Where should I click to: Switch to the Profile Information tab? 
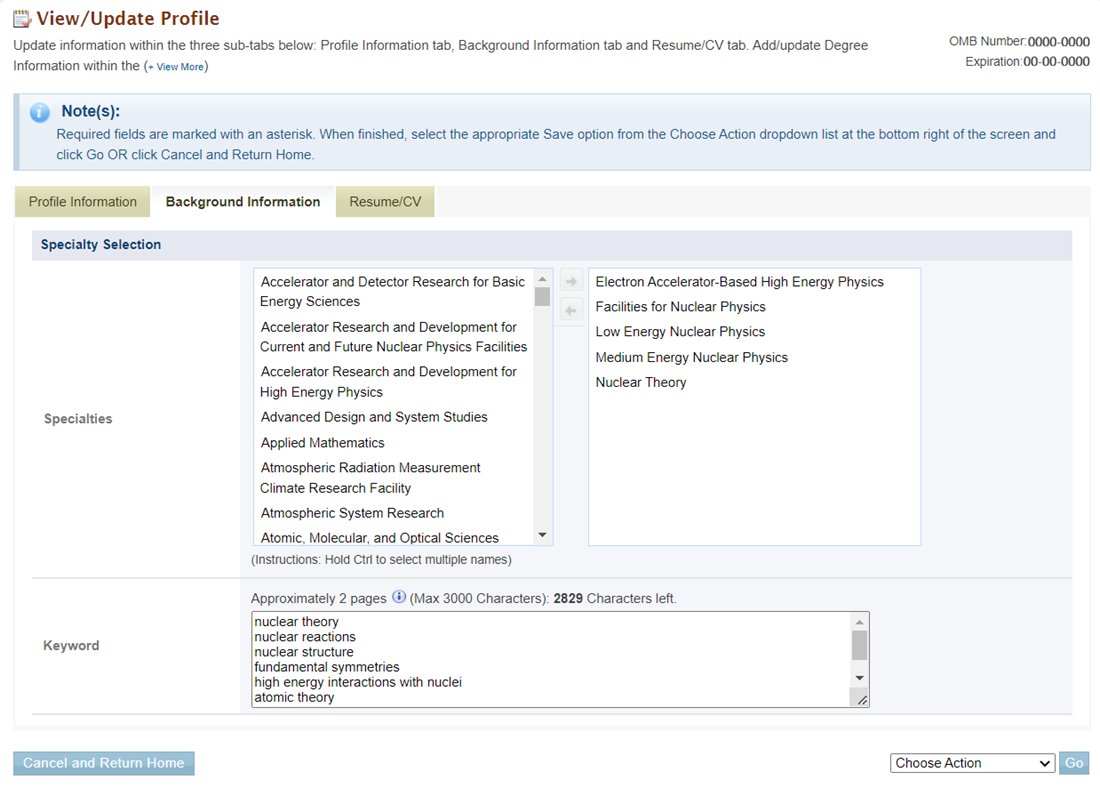(x=83, y=201)
